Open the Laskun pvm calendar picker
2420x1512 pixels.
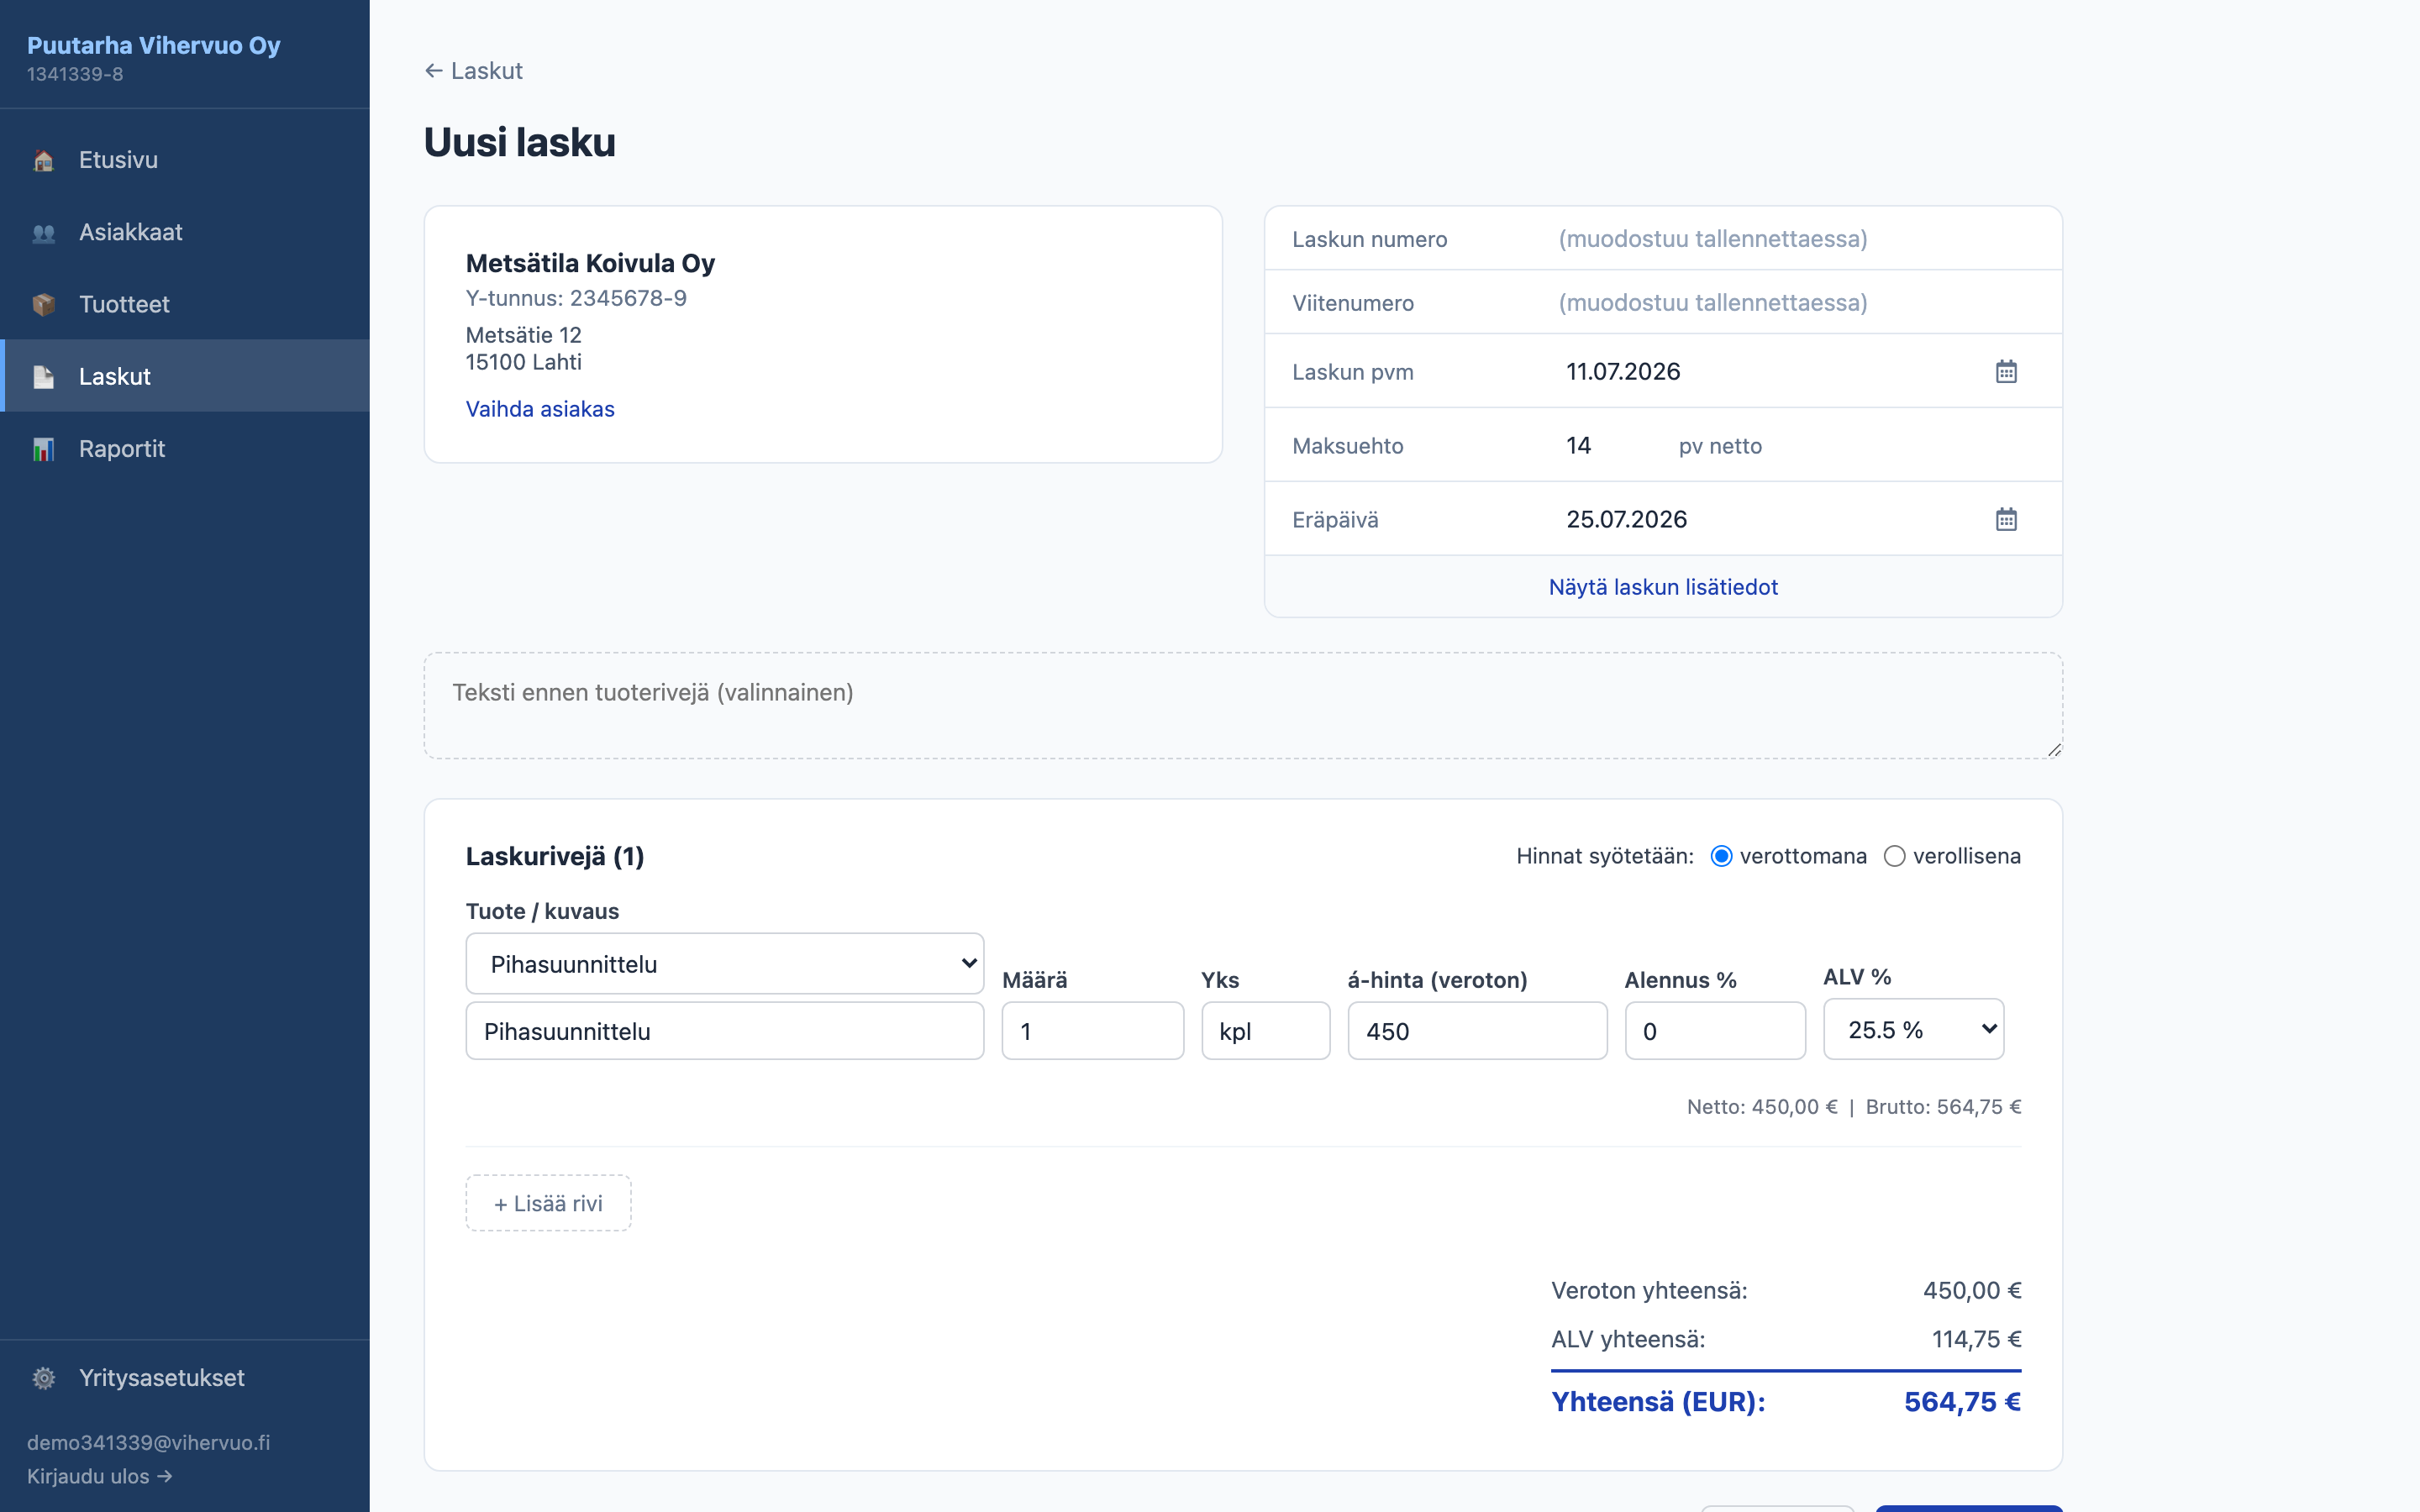pyautogui.click(x=2006, y=371)
